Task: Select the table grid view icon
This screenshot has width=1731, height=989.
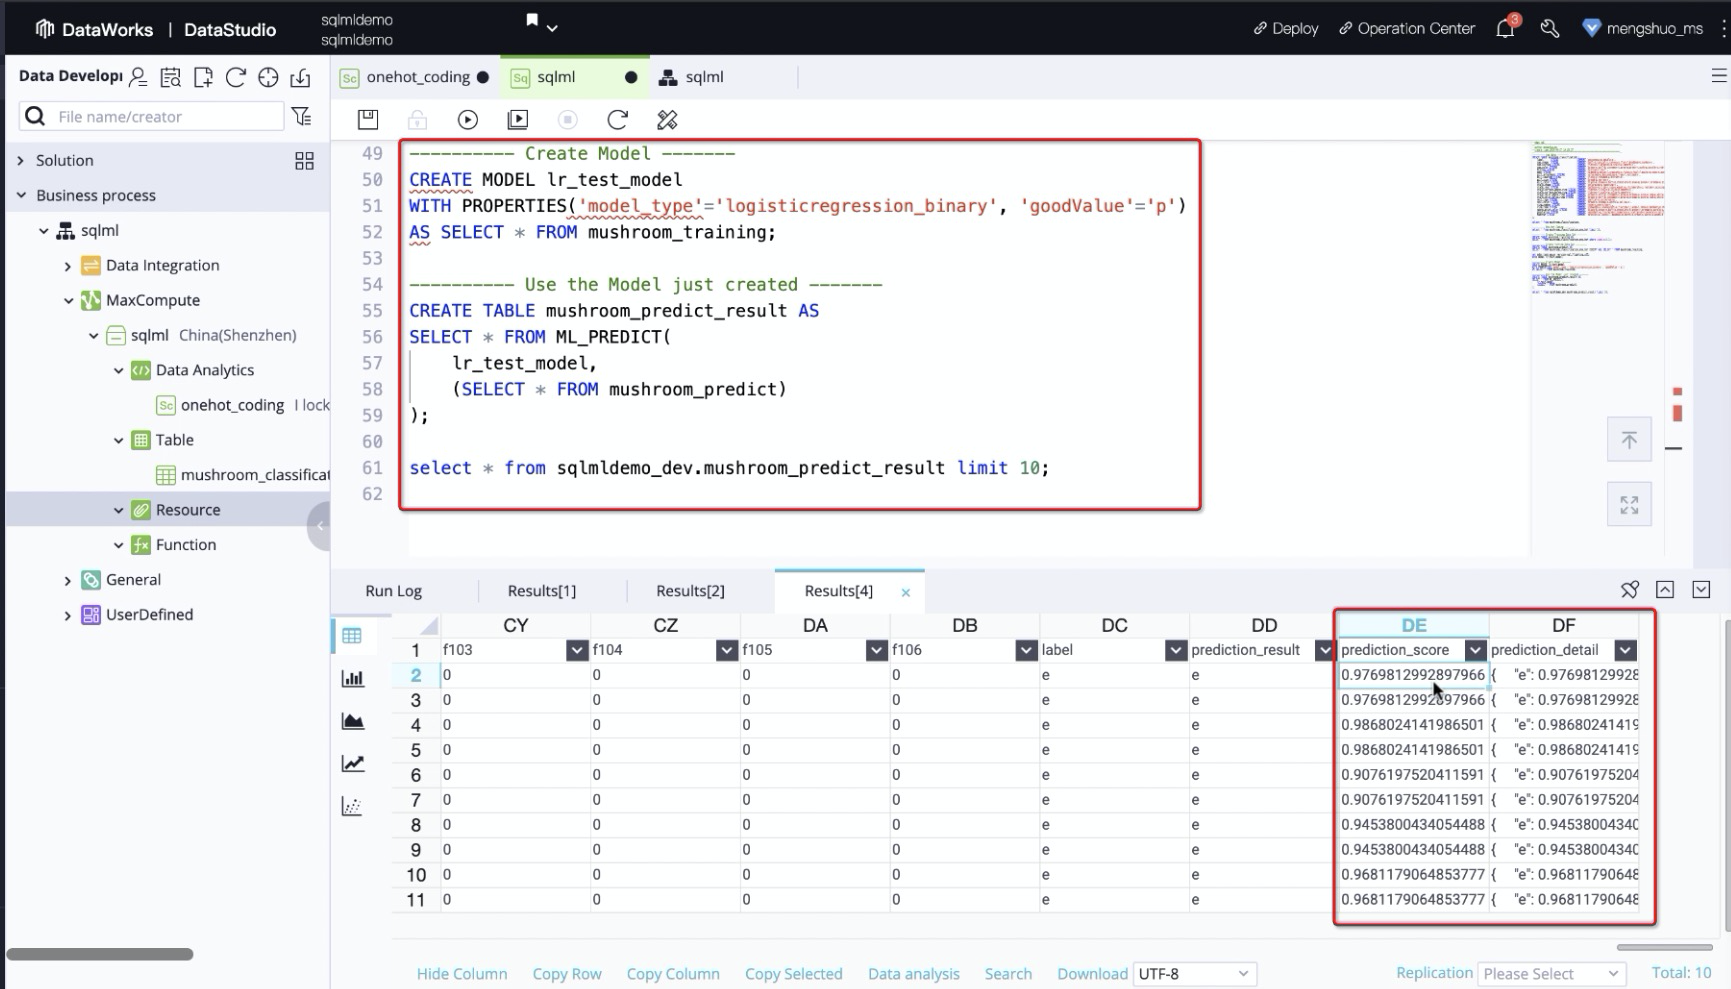Action: click(x=352, y=636)
